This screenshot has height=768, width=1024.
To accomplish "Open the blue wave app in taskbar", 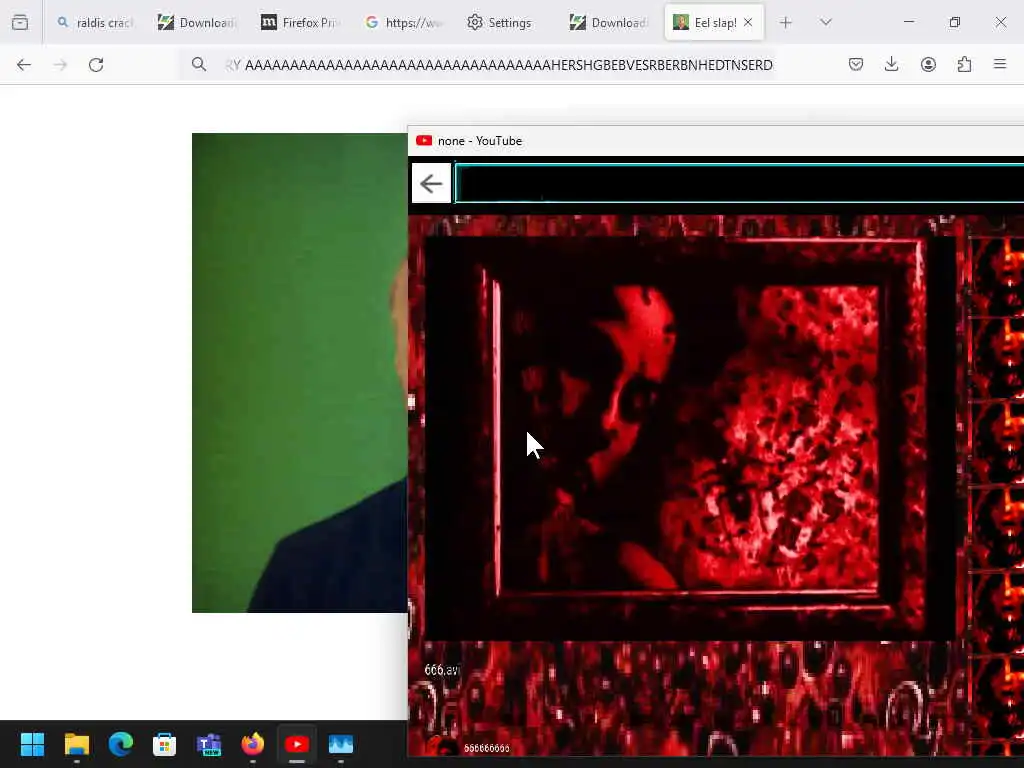I will (x=341, y=744).
